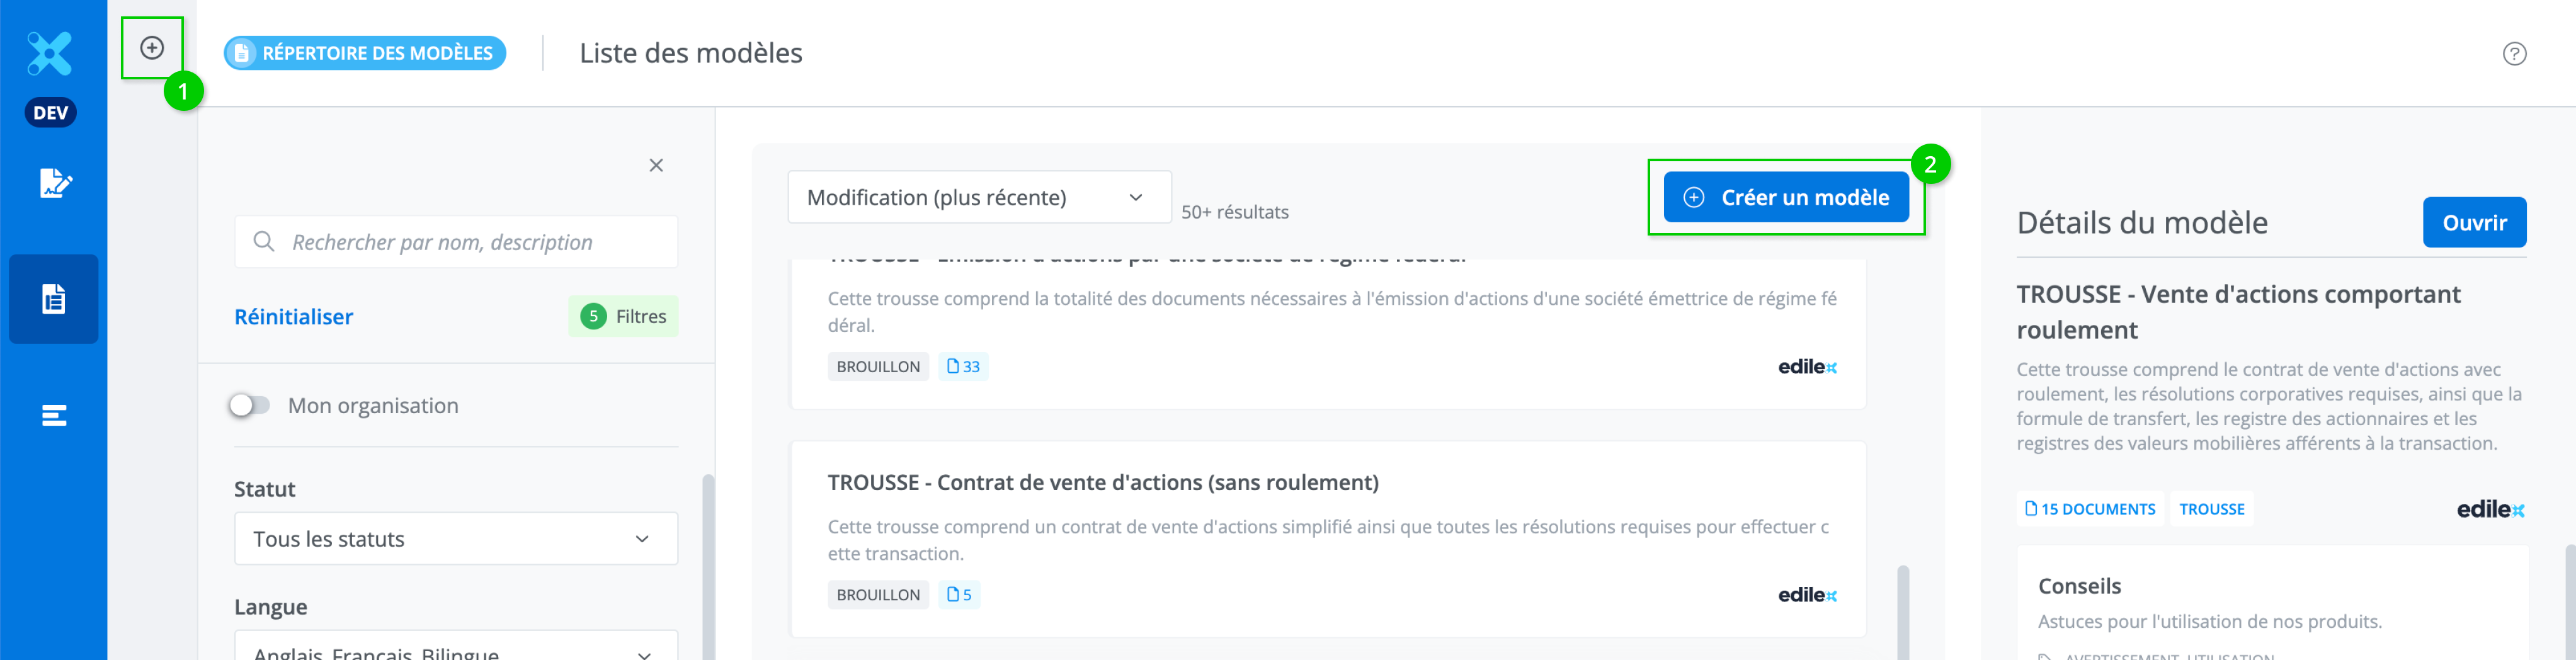Click the Ouvrir button
This screenshot has width=2576, height=660.
[x=2473, y=223]
